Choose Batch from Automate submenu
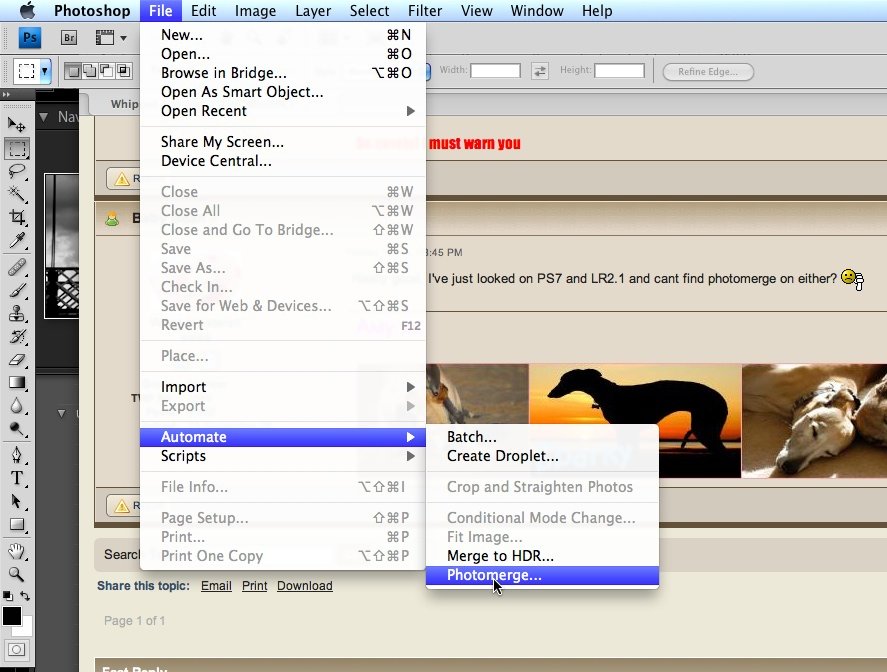This screenshot has width=887, height=672. click(x=542, y=437)
